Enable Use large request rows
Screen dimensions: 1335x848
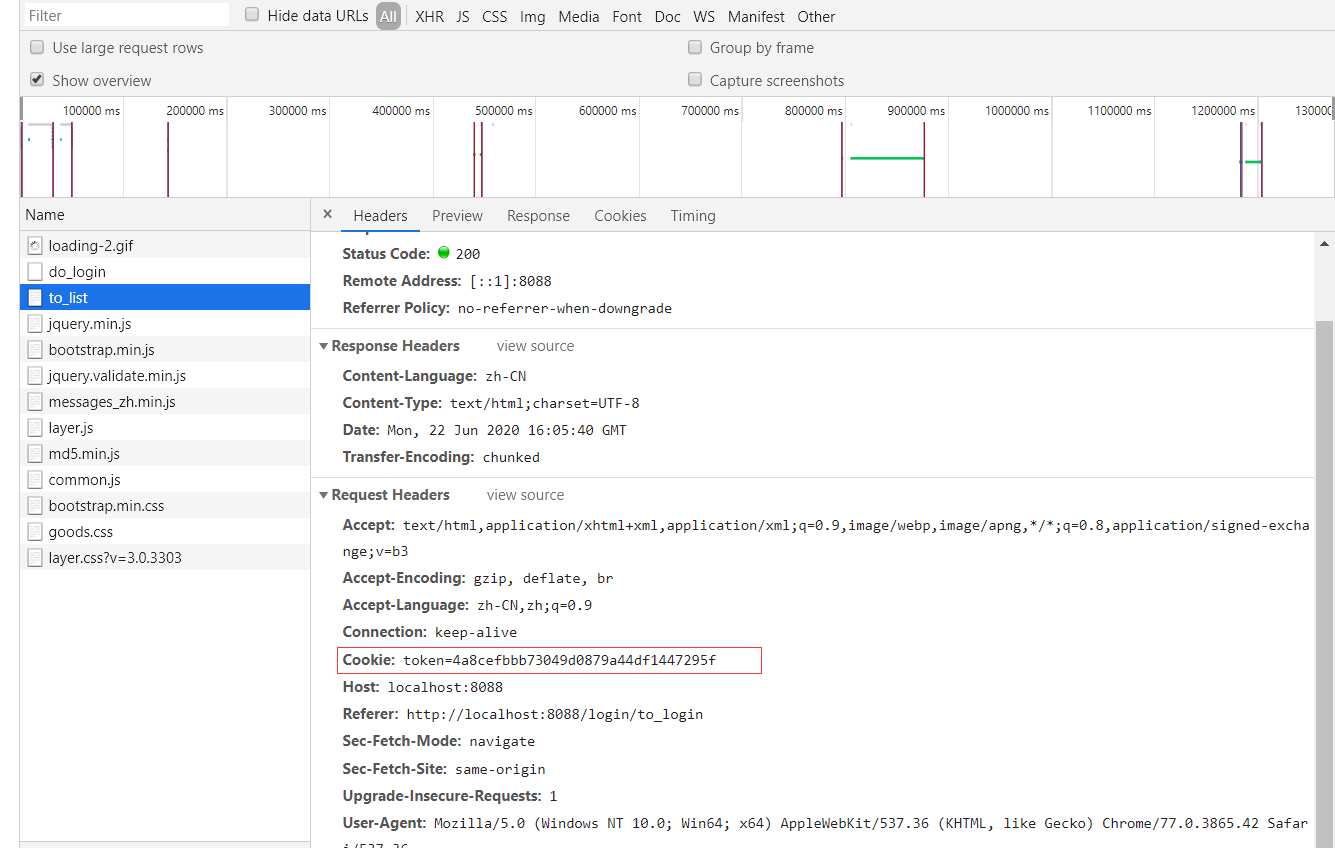coord(37,47)
